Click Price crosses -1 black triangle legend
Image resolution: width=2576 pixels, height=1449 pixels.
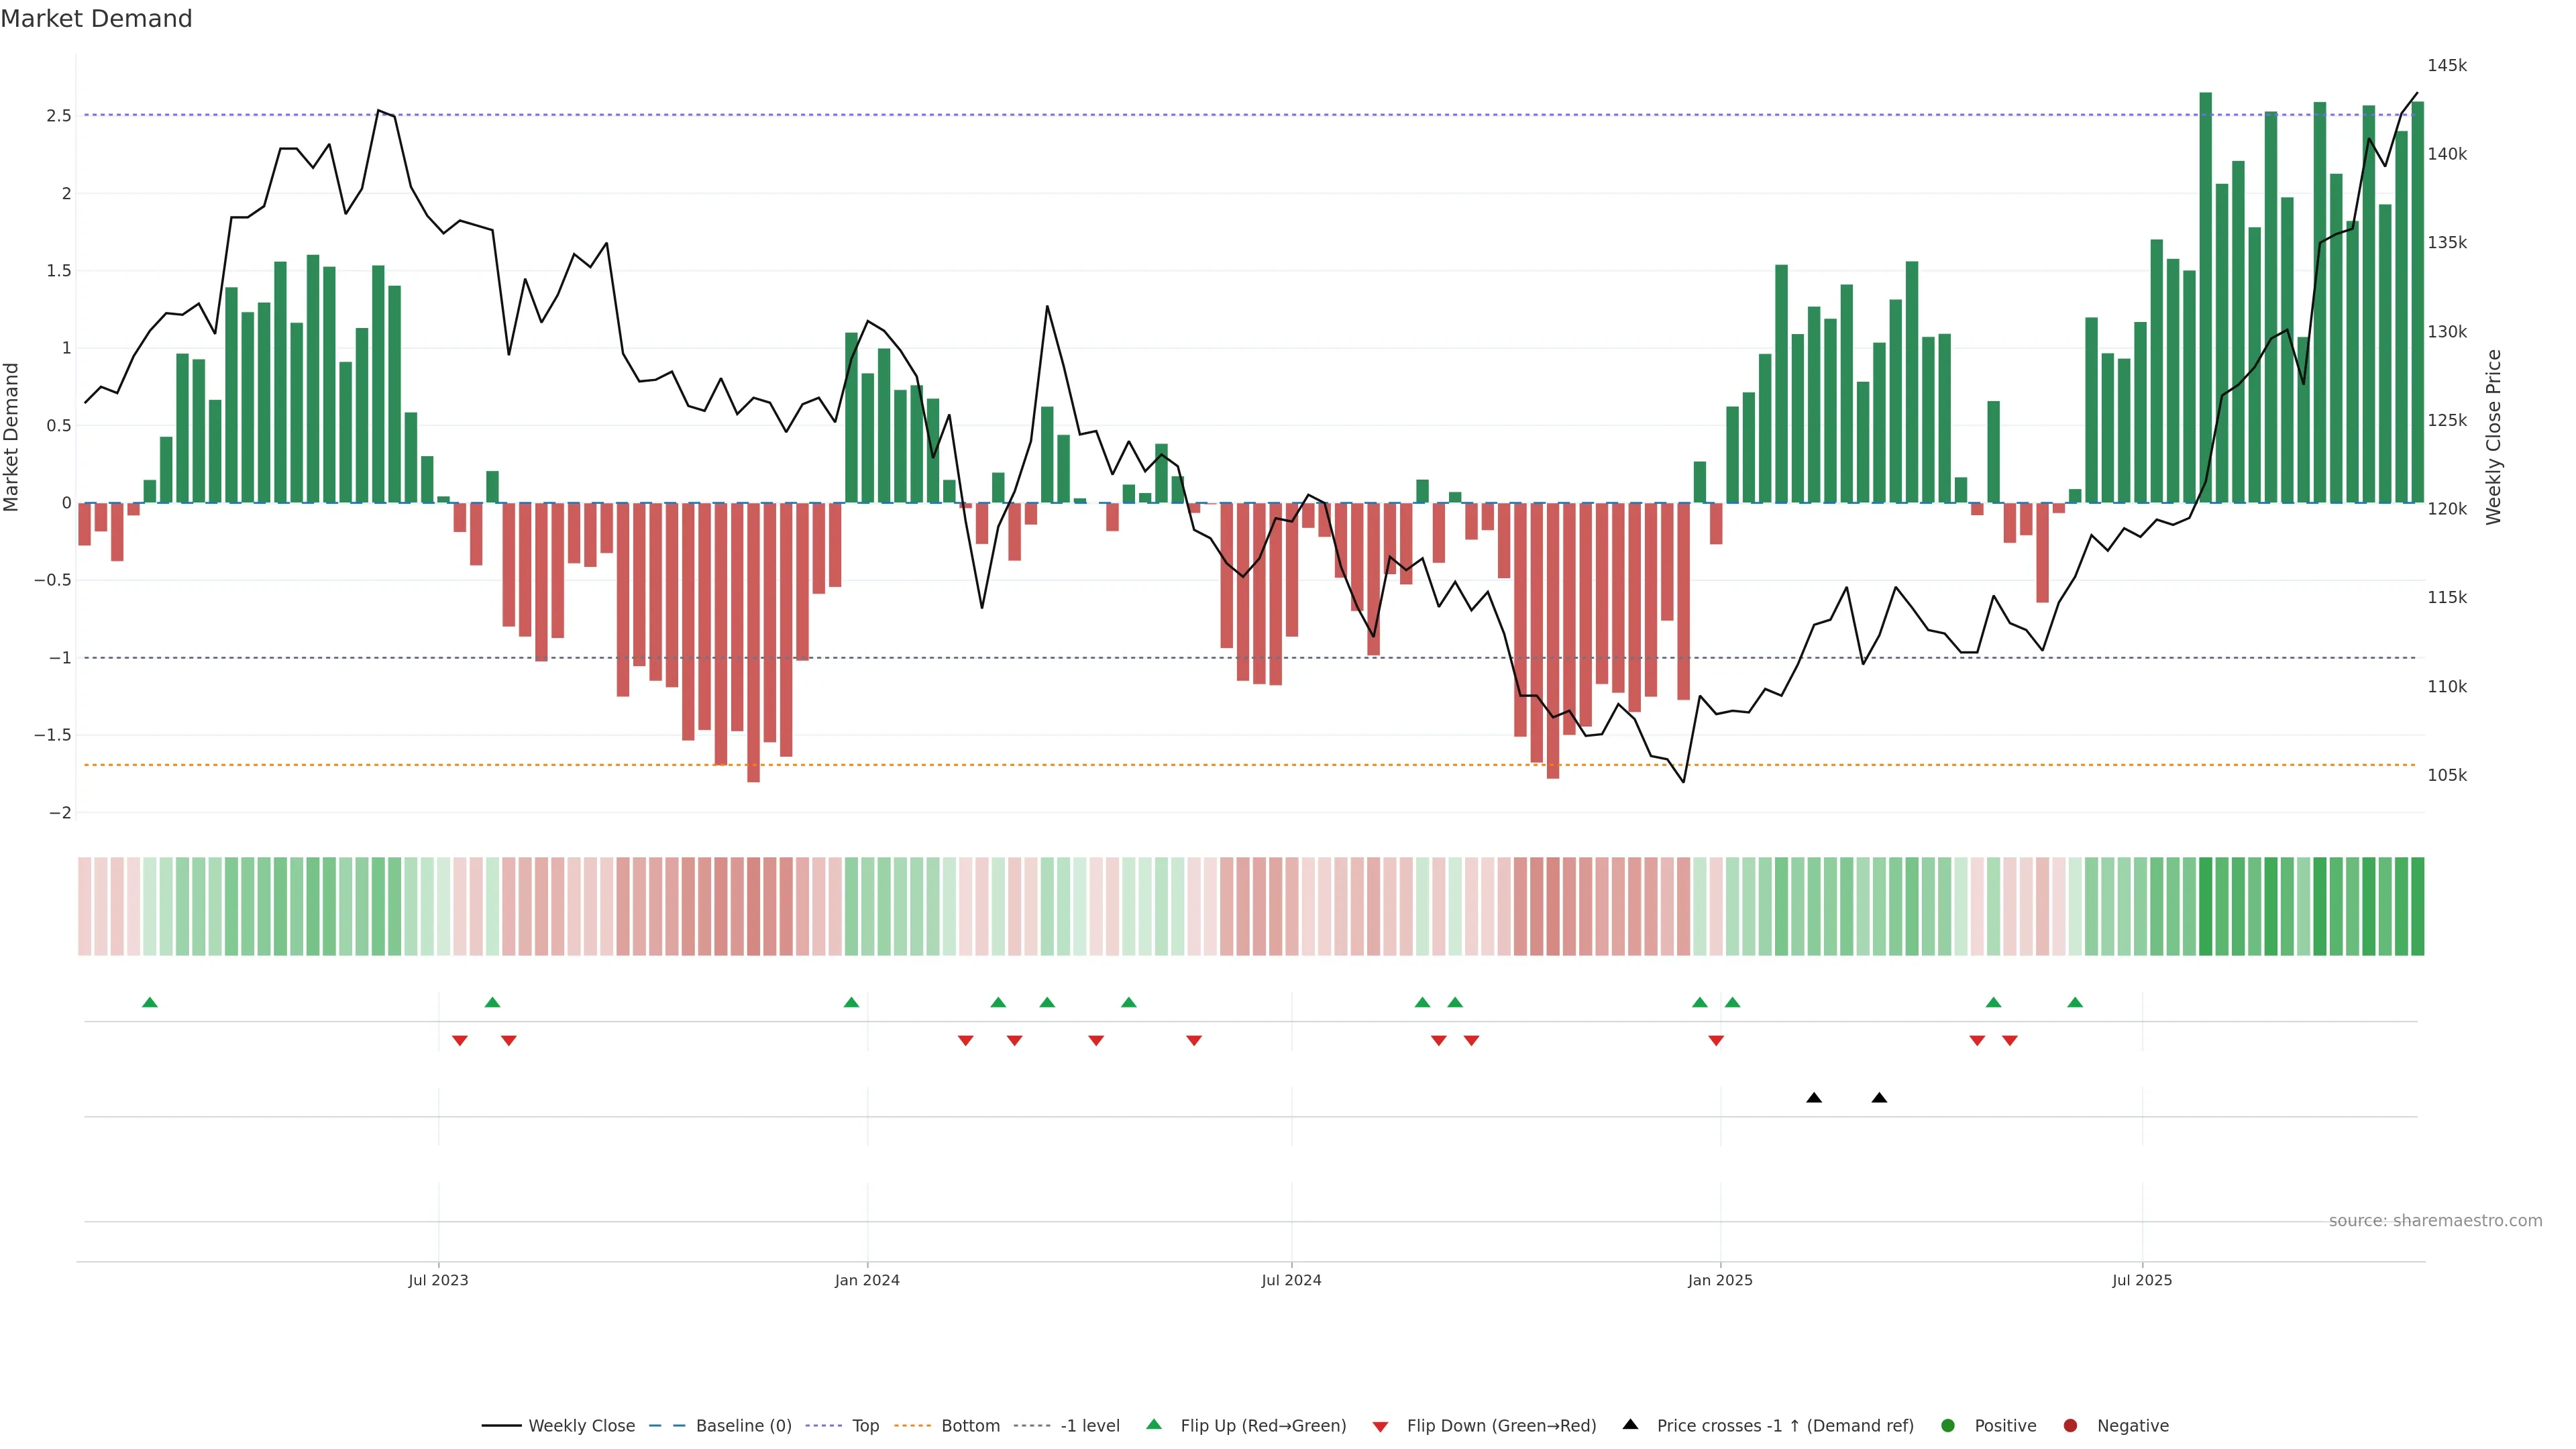(x=1630, y=1425)
